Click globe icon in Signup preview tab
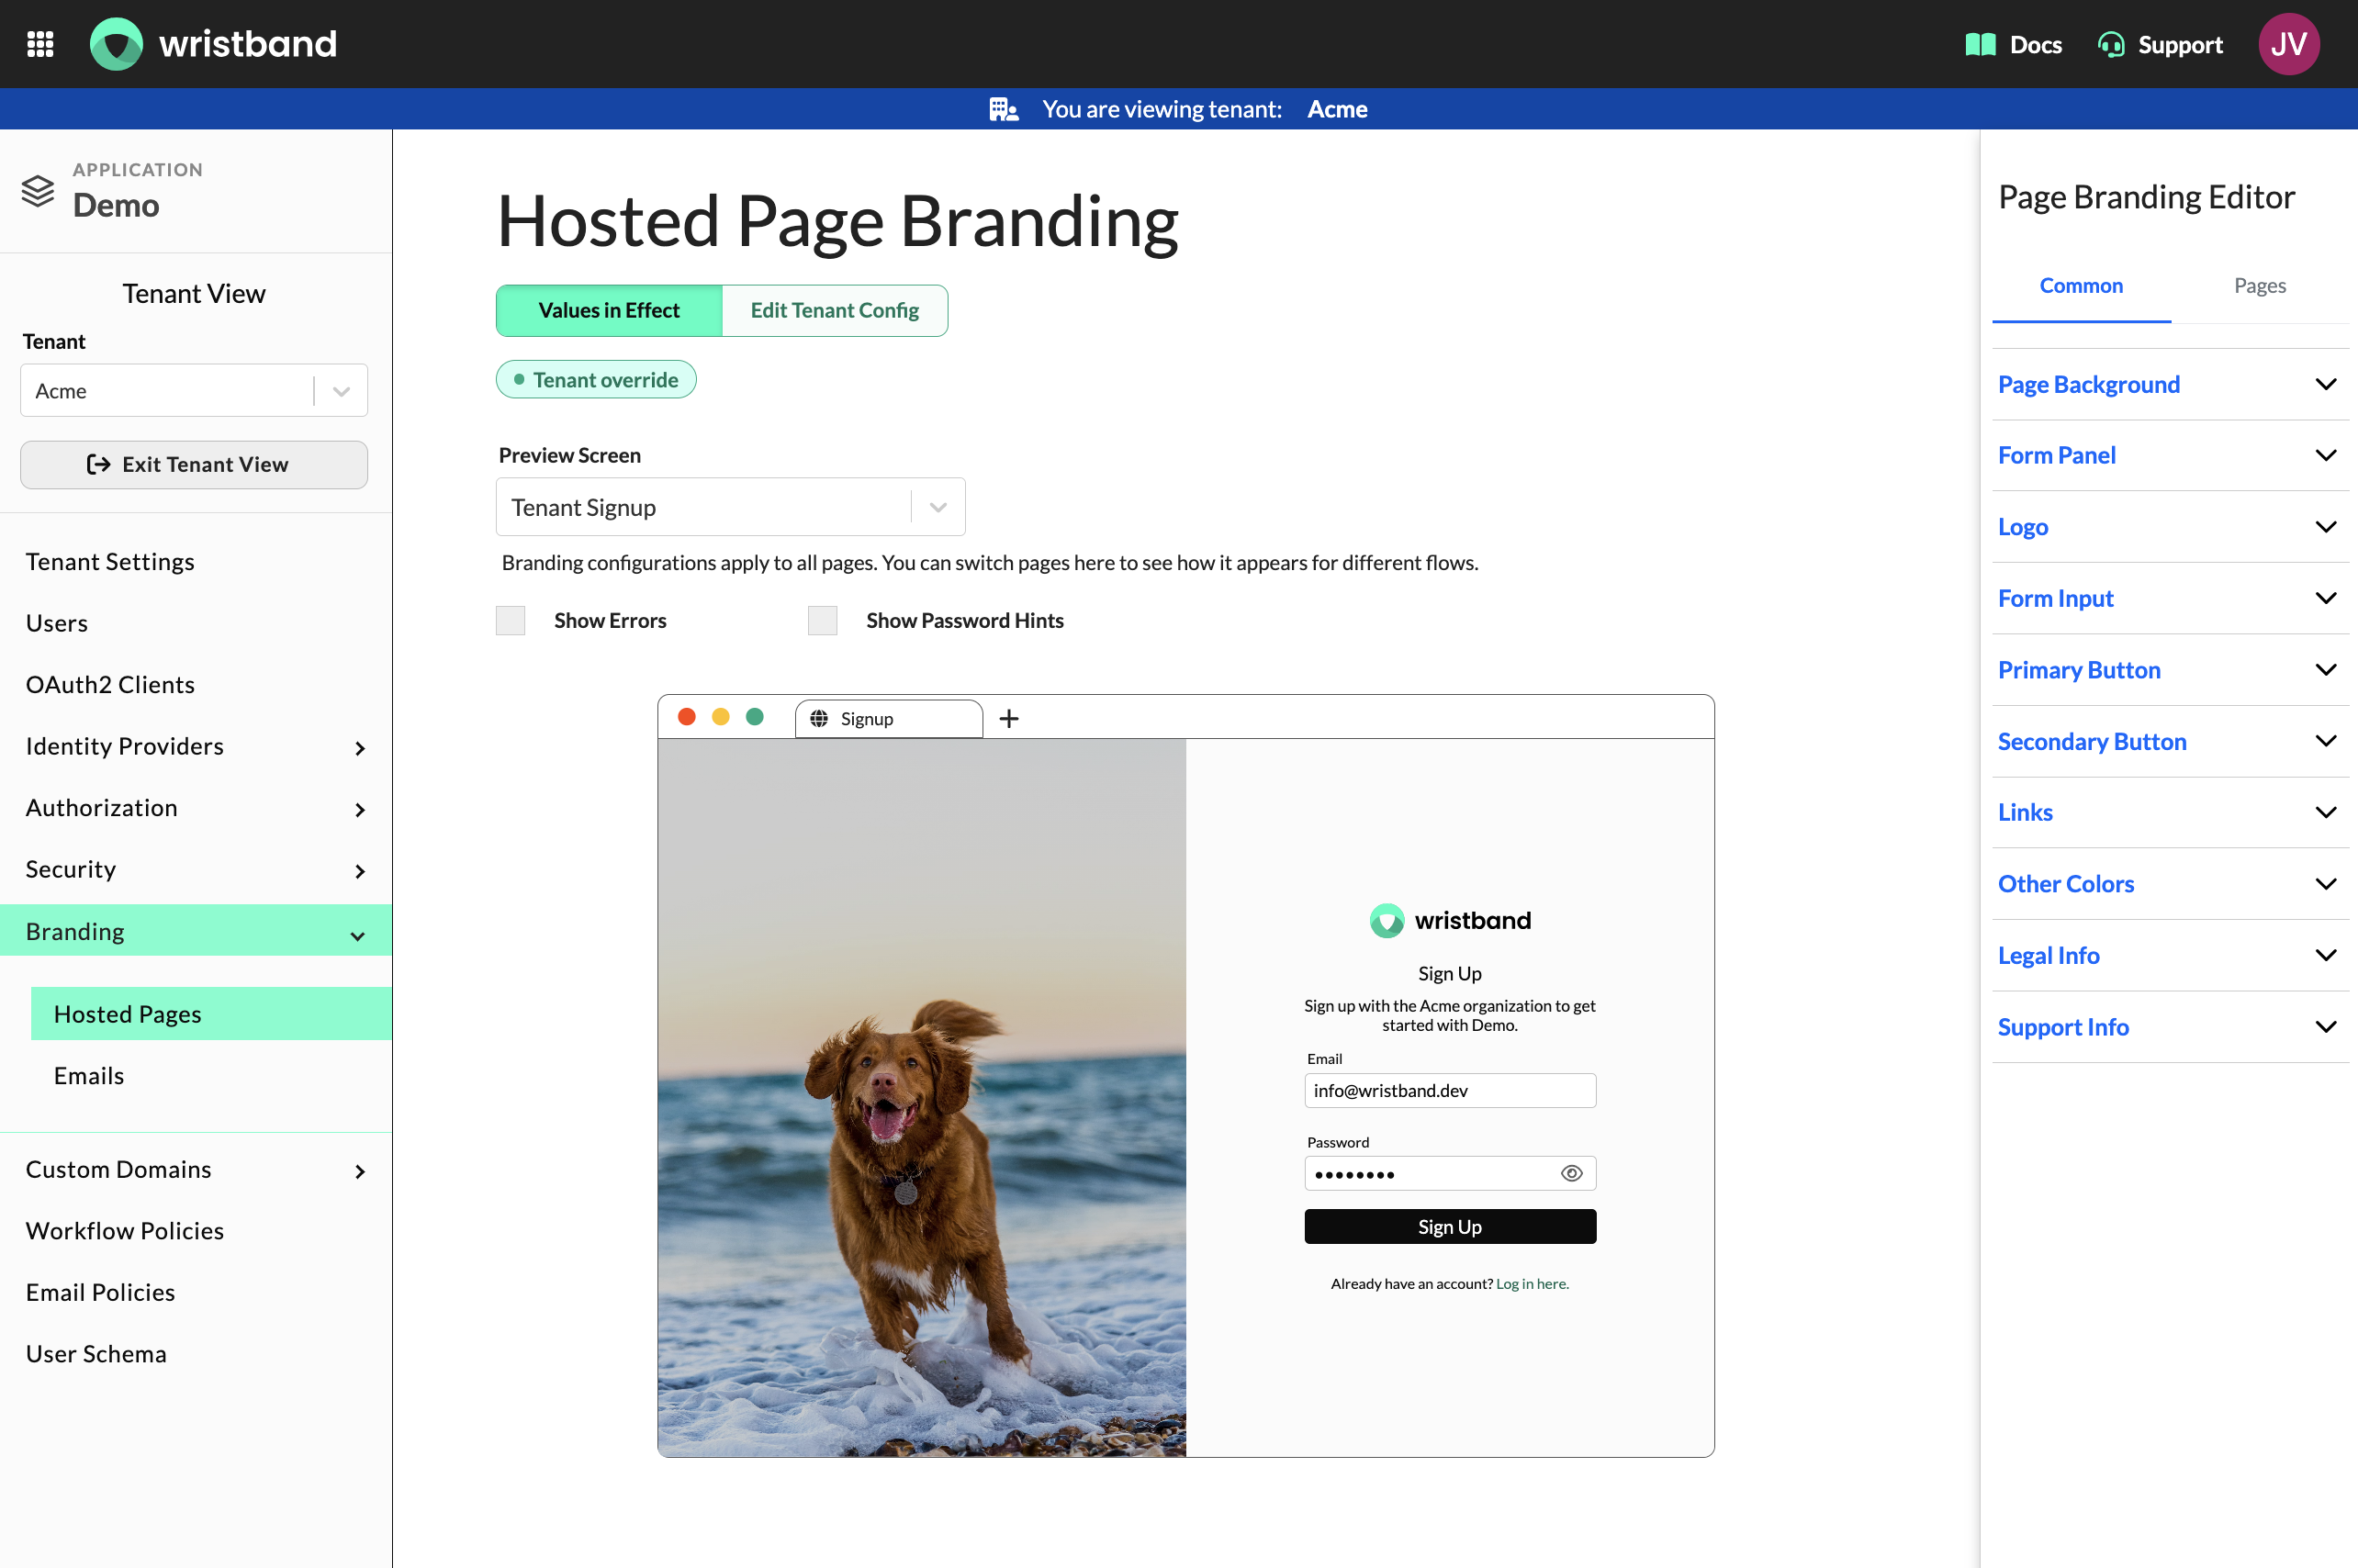 819,718
